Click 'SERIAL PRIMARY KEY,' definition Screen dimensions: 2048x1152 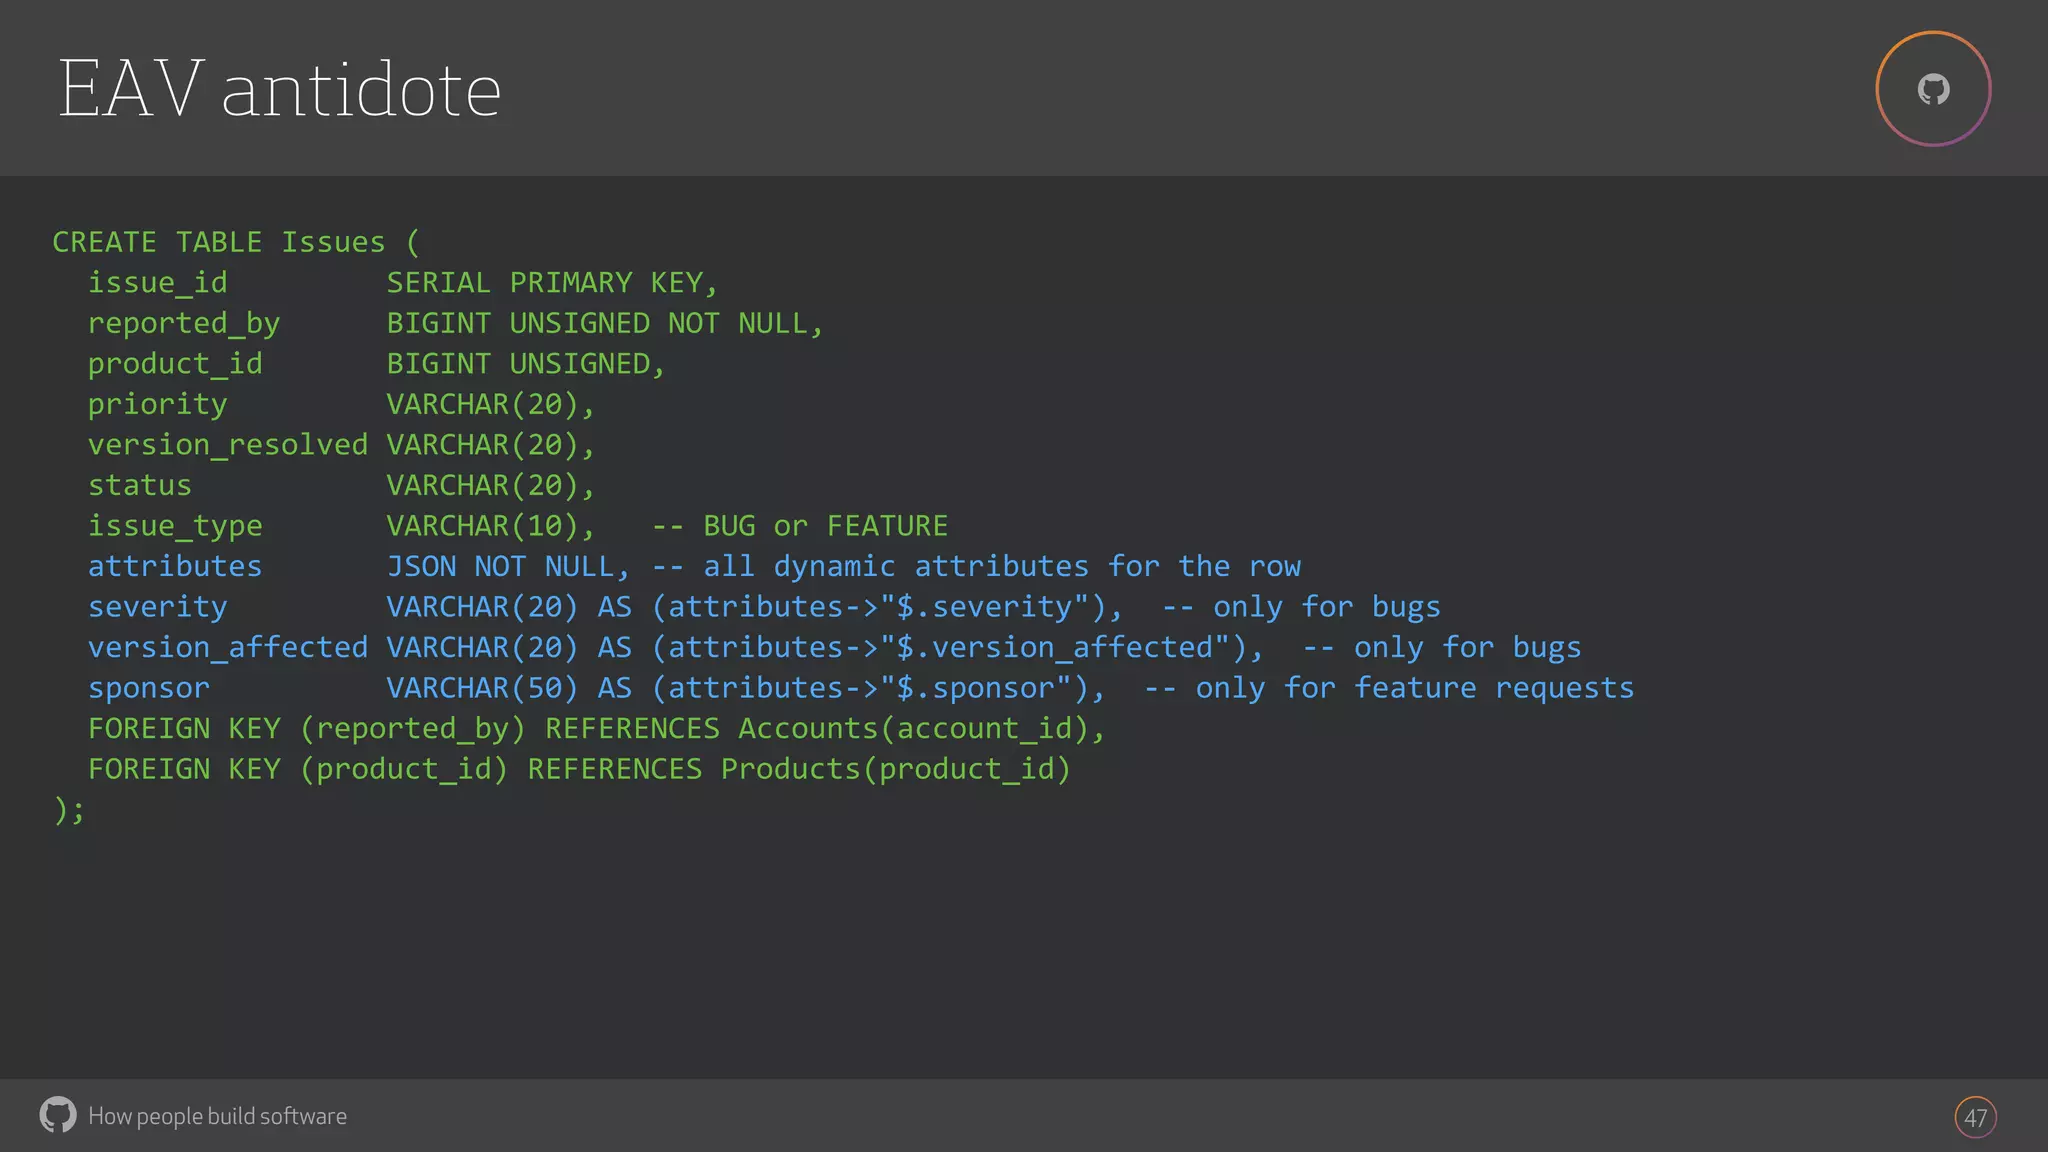coord(553,283)
